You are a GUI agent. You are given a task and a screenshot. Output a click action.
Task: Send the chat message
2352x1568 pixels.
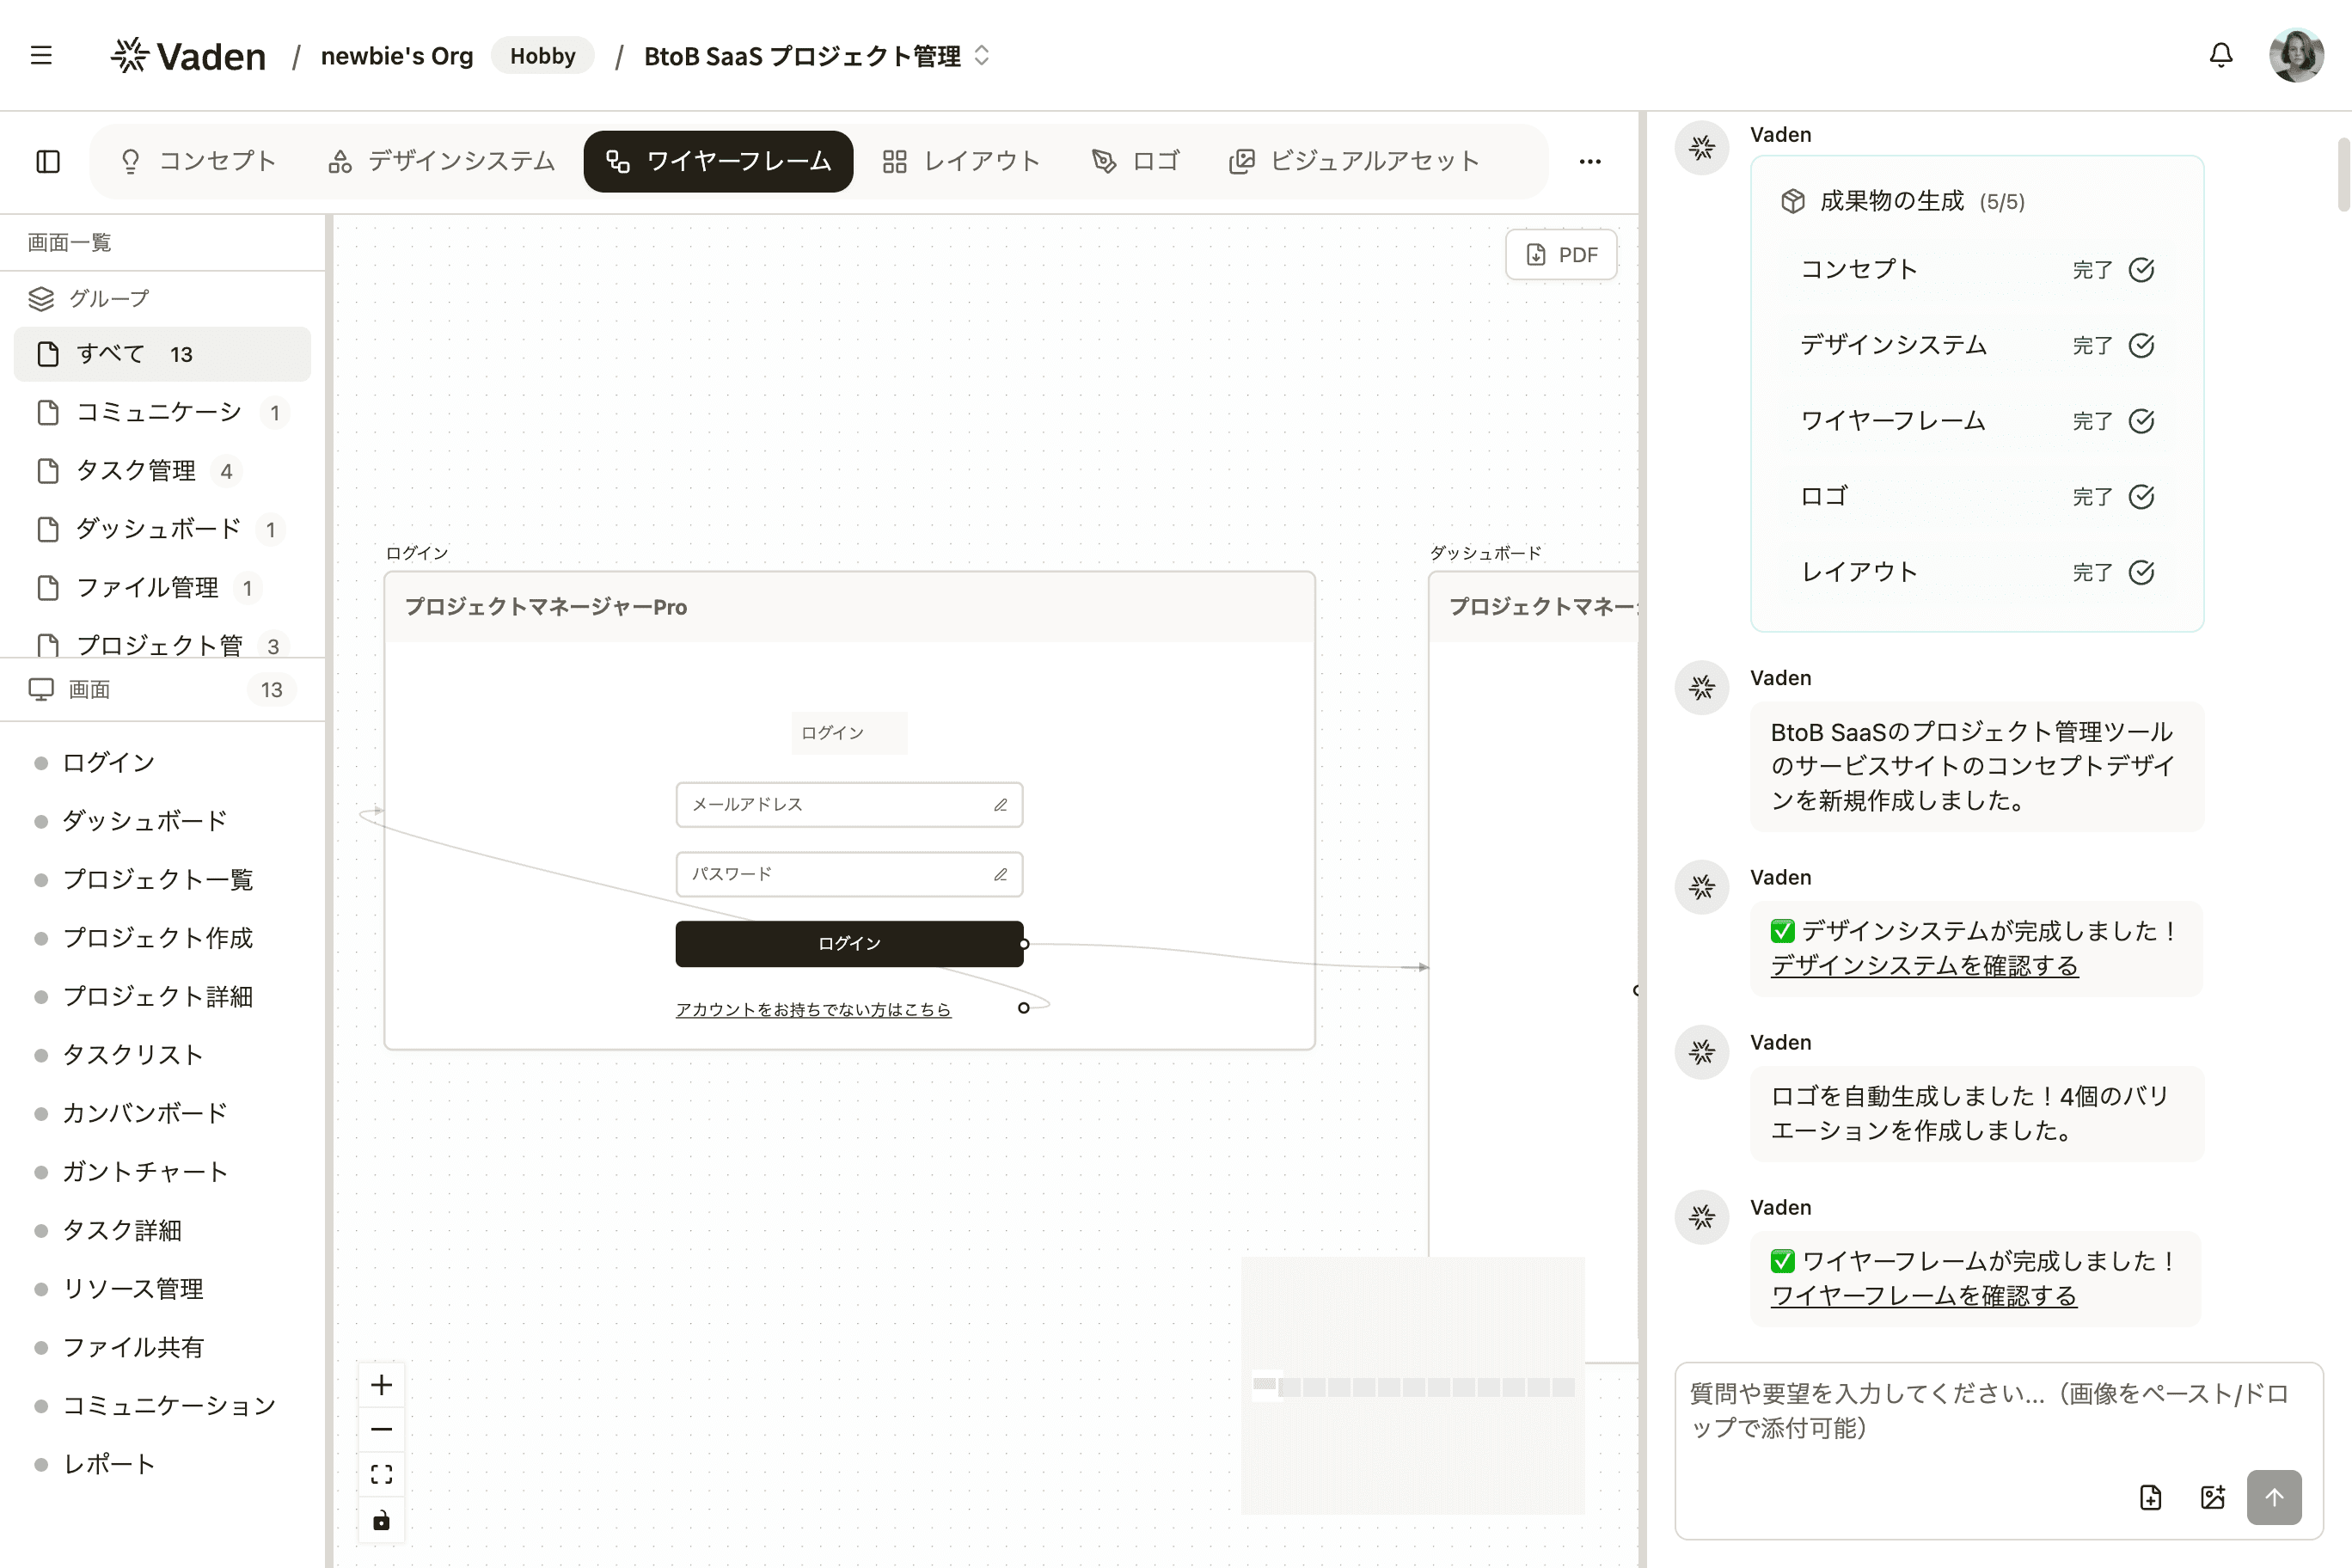pyautogui.click(x=2275, y=1497)
